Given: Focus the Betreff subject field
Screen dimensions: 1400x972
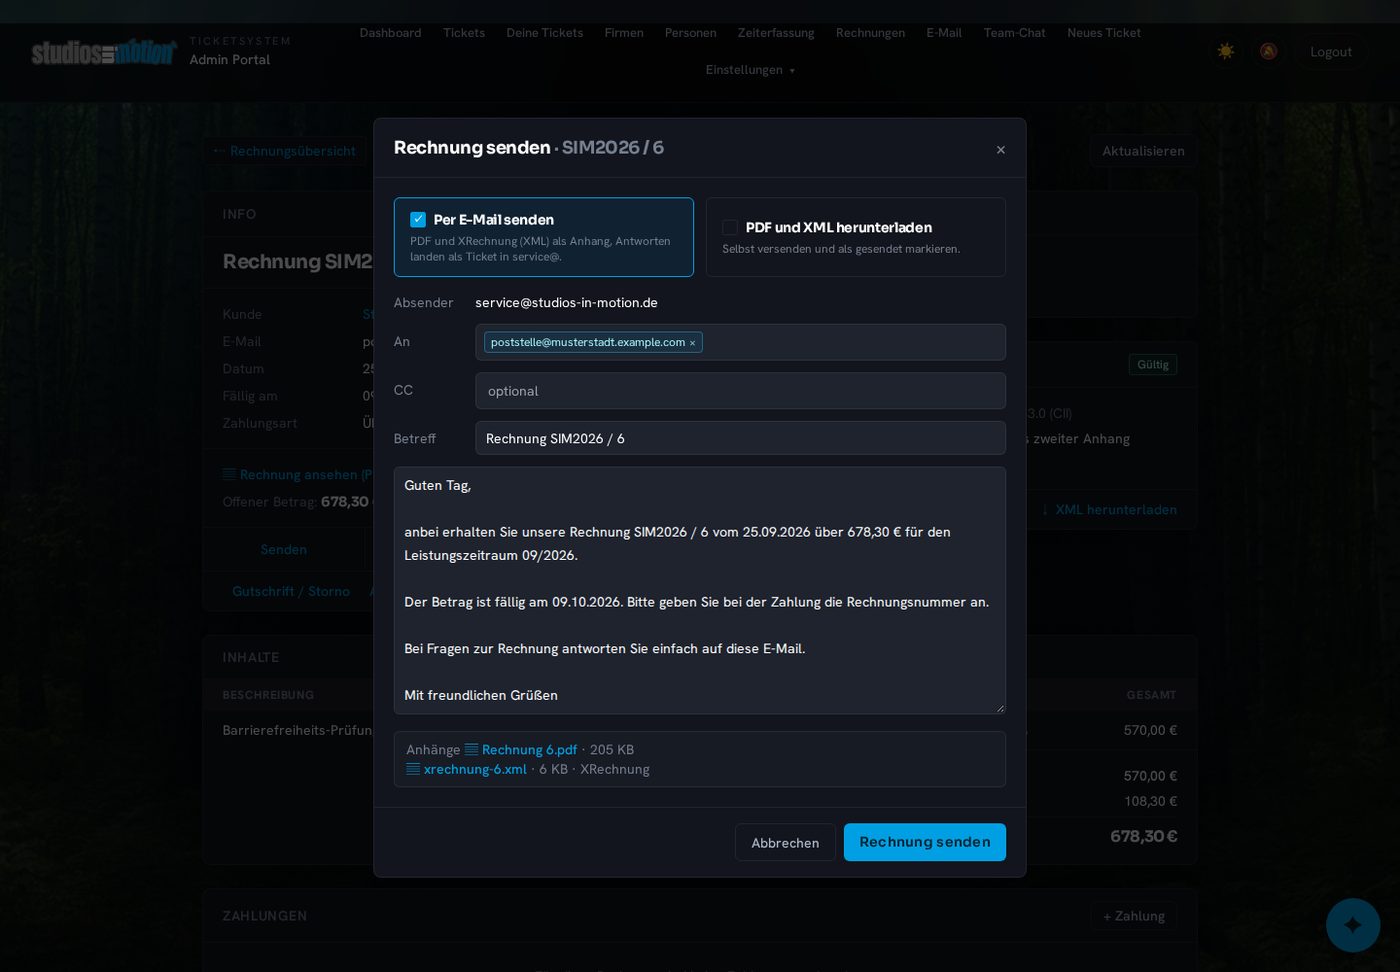Looking at the screenshot, I should (x=740, y=439).
